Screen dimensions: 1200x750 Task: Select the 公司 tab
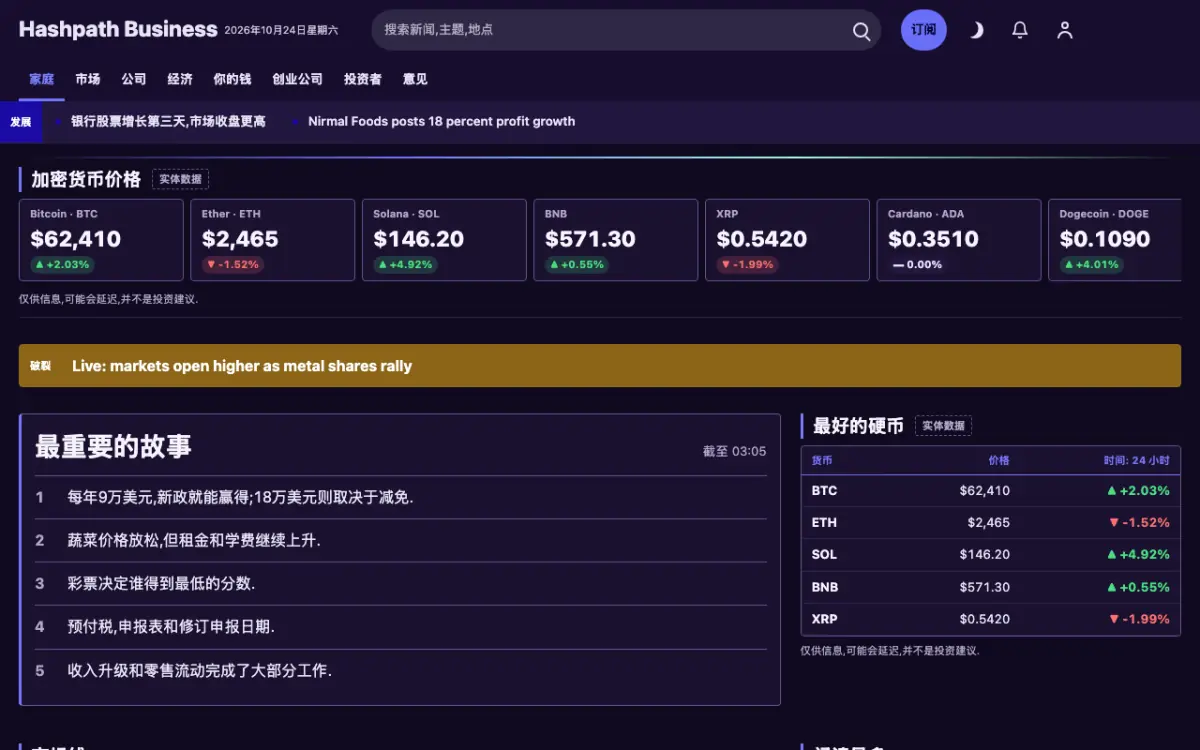pyautogui.click(x=134, y=79)
